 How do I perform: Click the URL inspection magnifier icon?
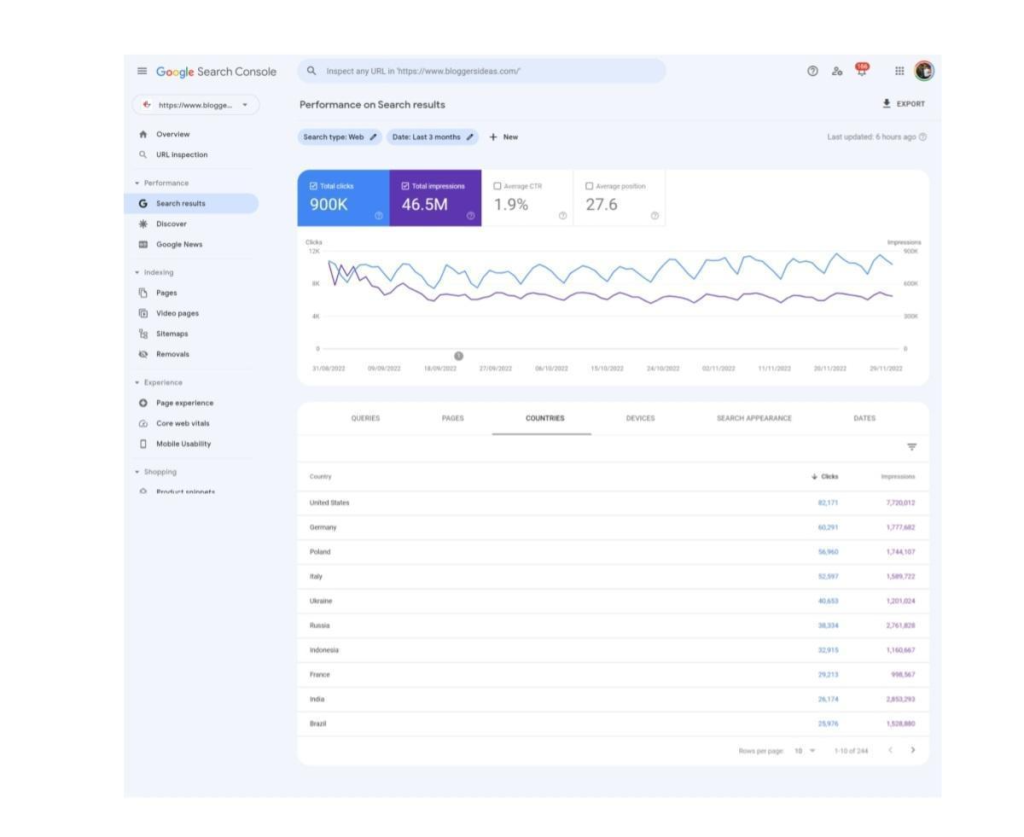pyautogui.click(x=143, y=155)
